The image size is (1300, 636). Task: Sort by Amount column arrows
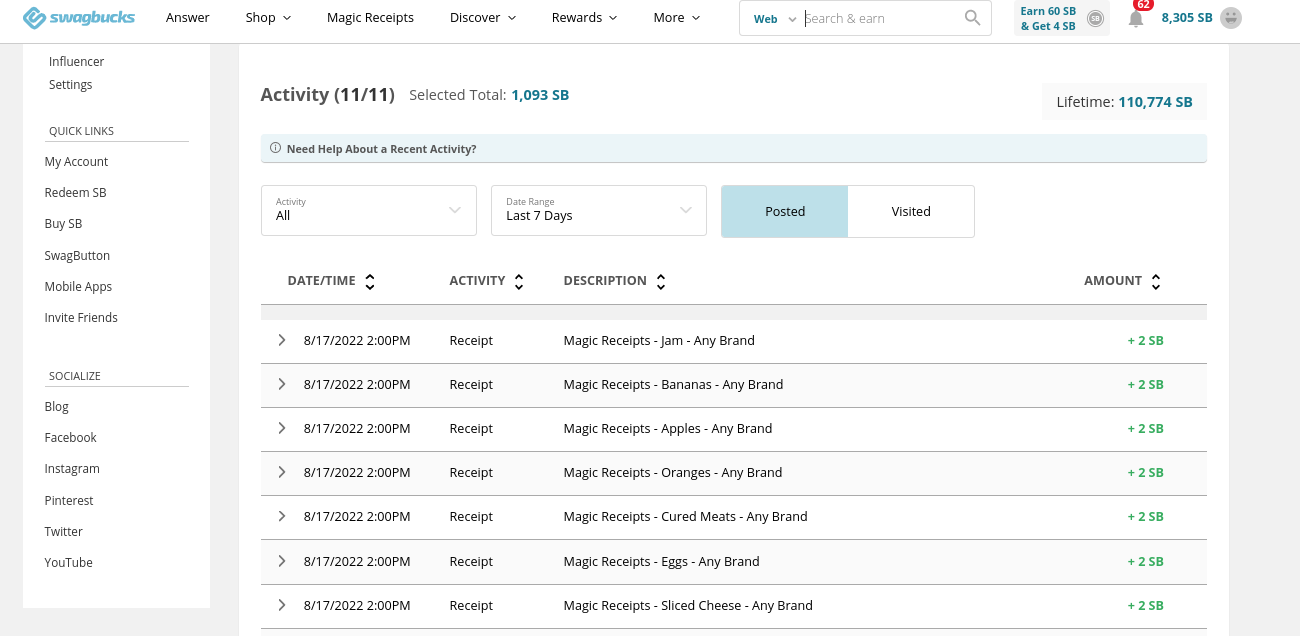1156,282
